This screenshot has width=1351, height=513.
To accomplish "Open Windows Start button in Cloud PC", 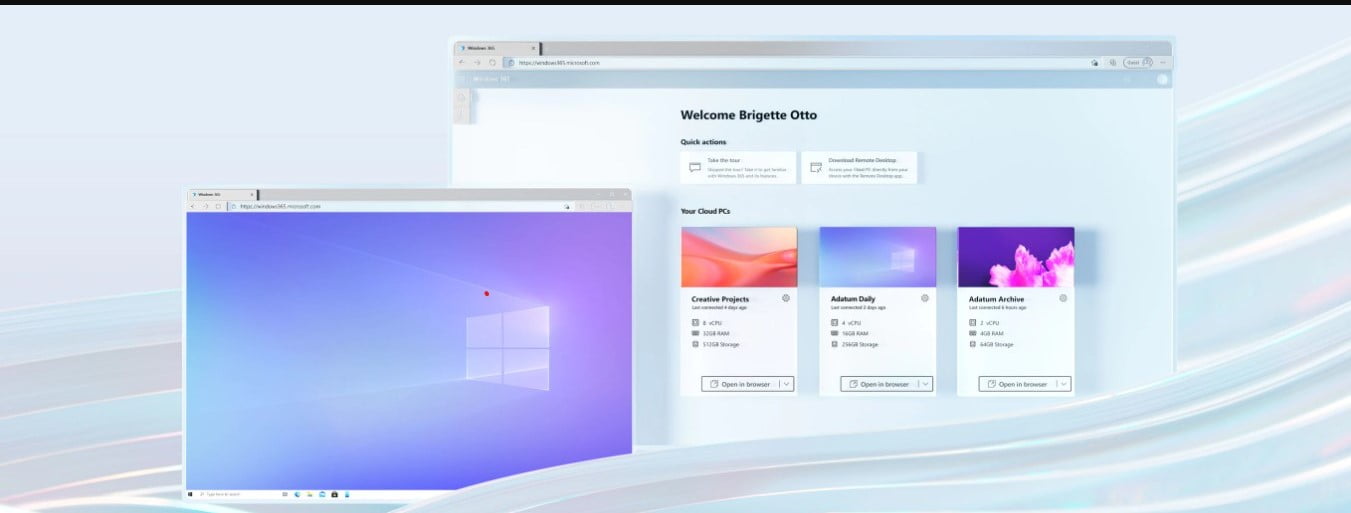I will click(191, 494).
